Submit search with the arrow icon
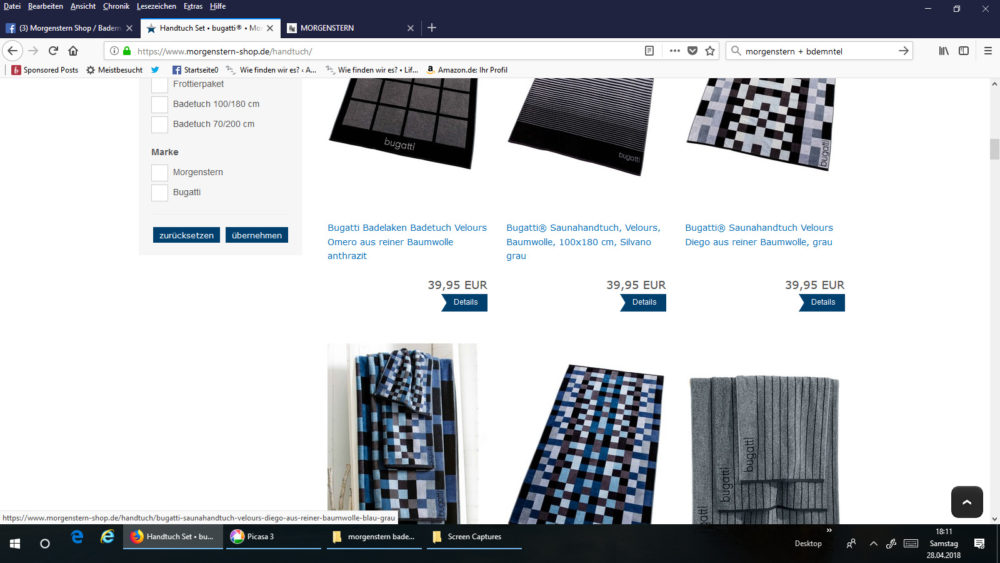Viewport: 1000px width, 563px height. 904,51
